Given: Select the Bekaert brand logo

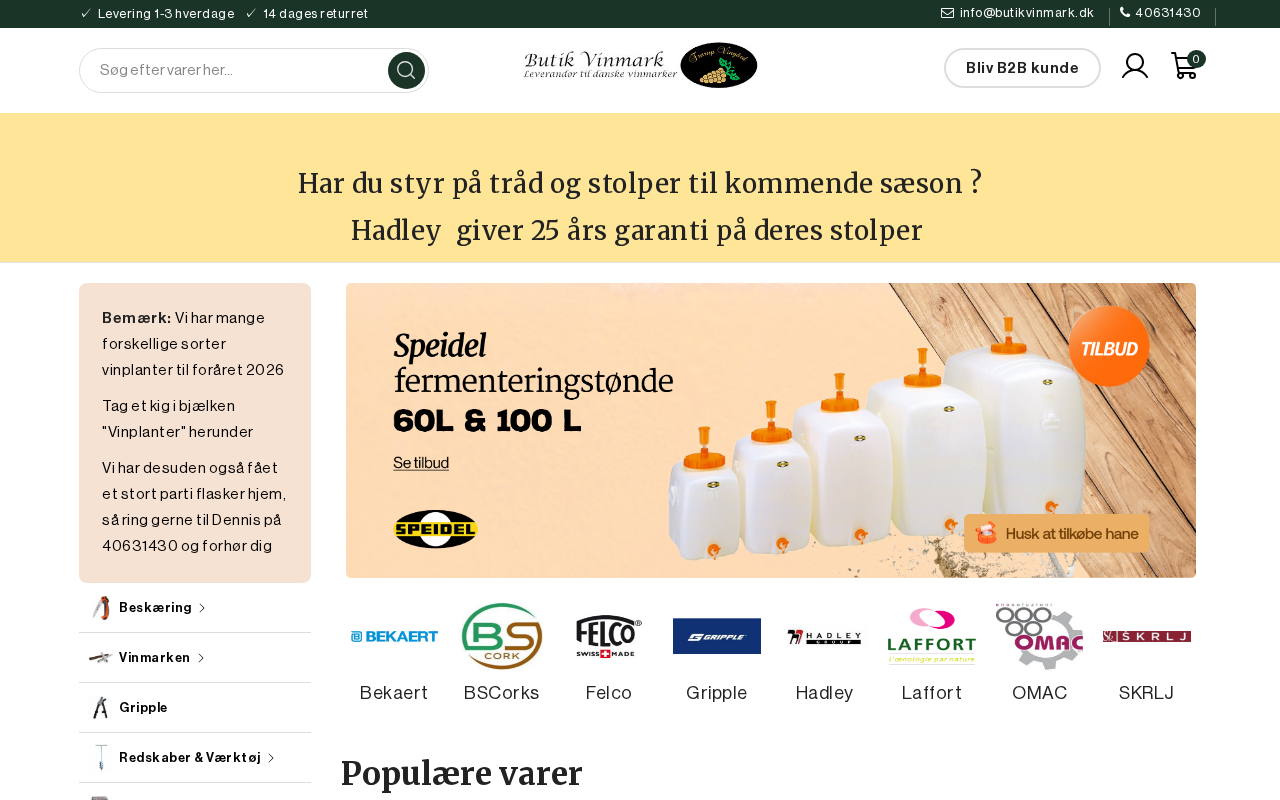Looking at the screenshot, I should (394, 636).
